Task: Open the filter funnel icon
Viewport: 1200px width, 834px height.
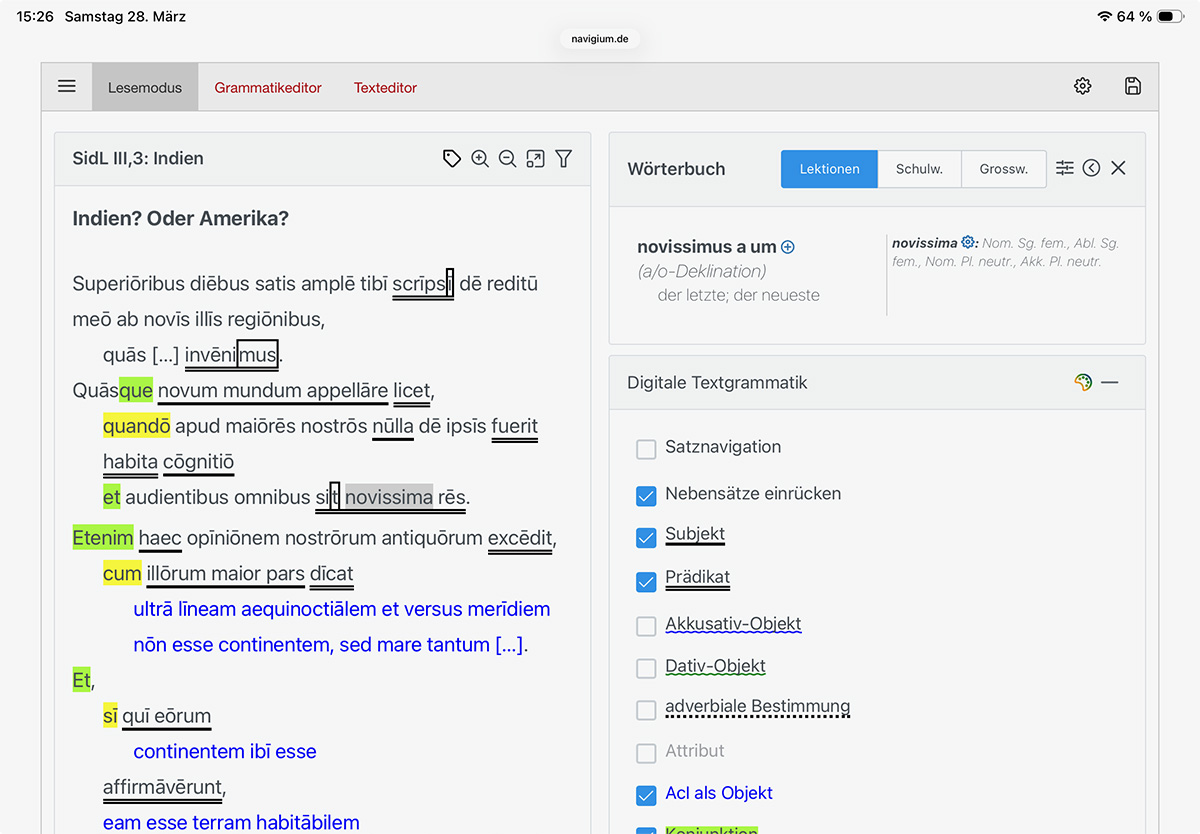Action: click(x=564, y=159)
